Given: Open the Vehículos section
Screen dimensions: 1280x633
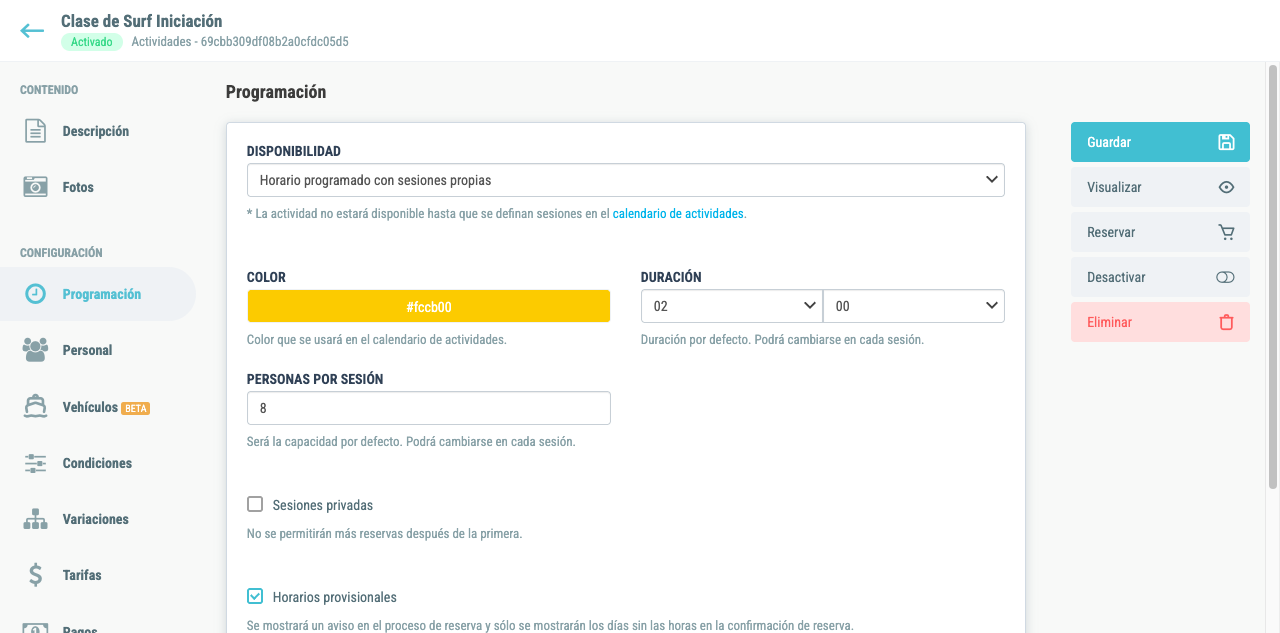Looking at the screenshot, I should pyautogui.click(x=98, y=407).
